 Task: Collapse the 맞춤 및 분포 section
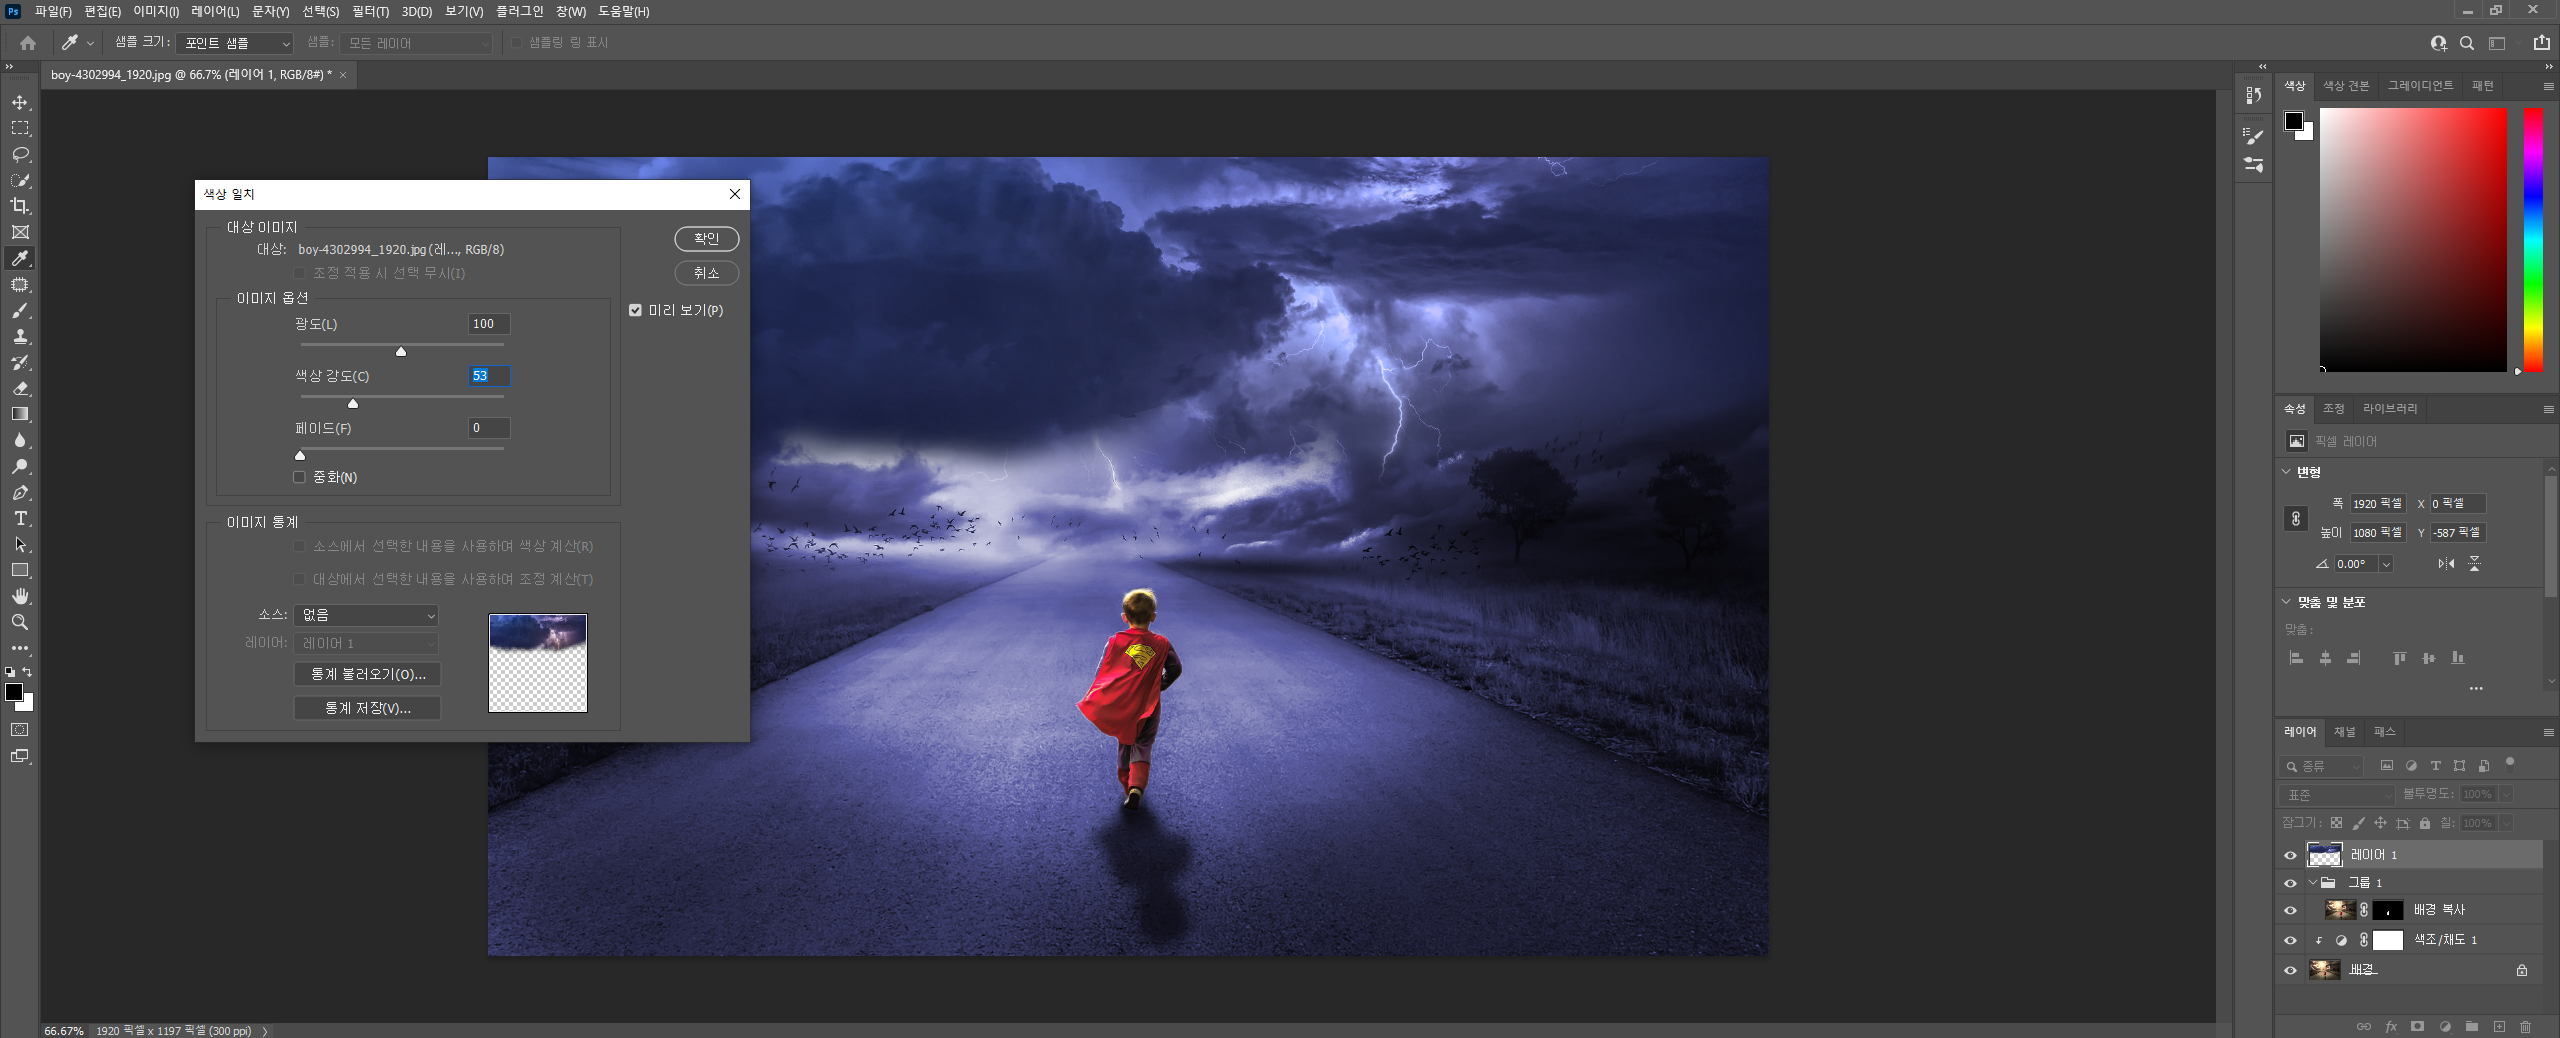[2286, 601]
